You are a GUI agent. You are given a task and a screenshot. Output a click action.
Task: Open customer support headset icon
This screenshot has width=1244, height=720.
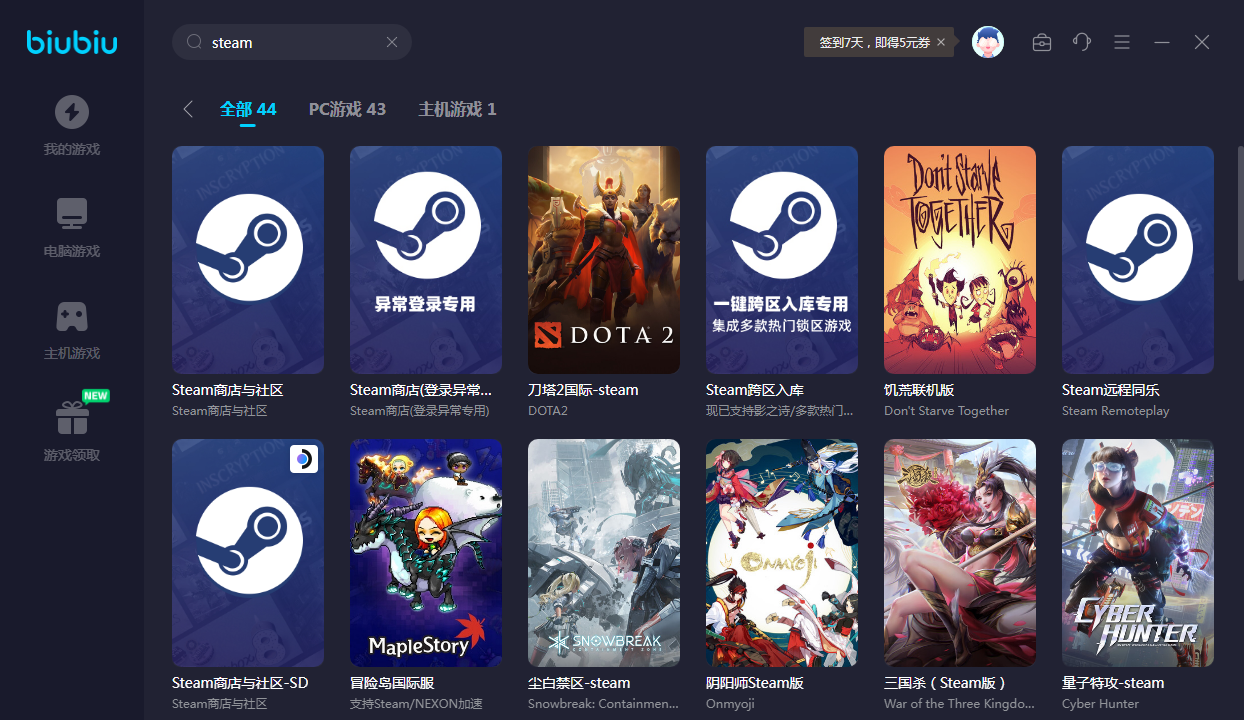pyautogui.click(x=1082, y=42)
